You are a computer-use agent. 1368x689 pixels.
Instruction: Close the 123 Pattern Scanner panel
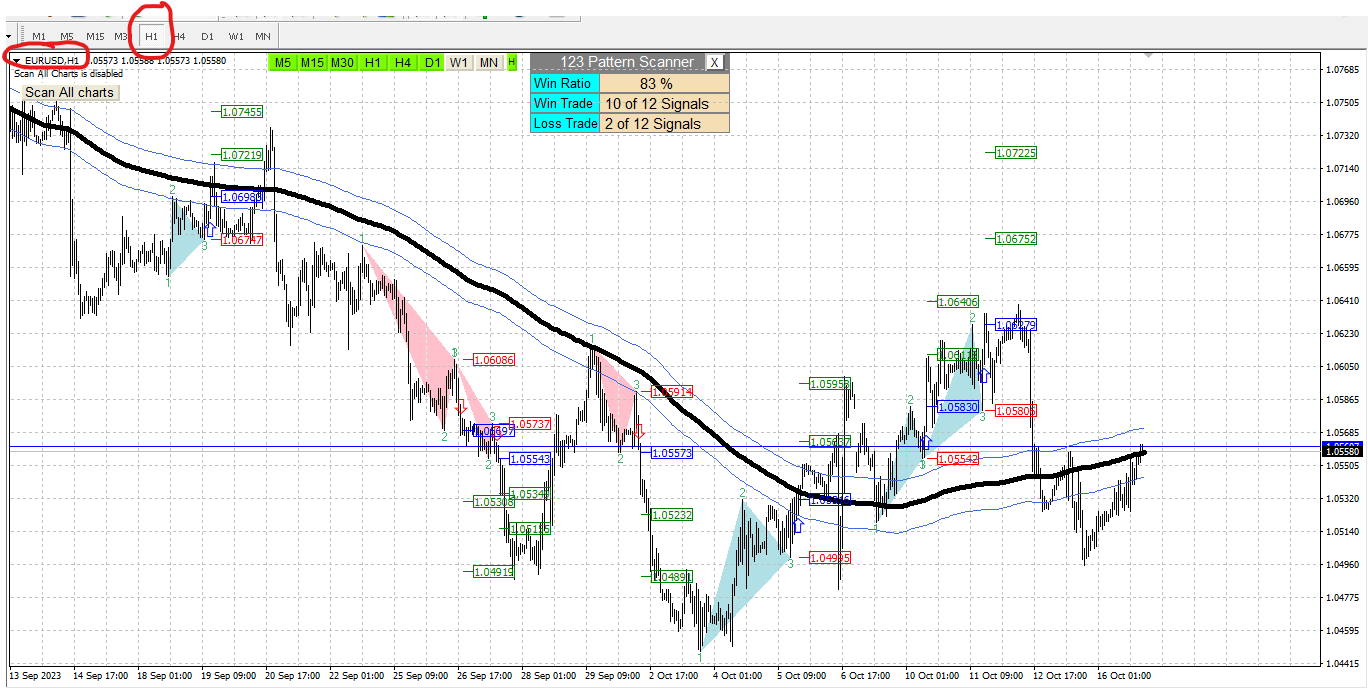tap(714, 62)
